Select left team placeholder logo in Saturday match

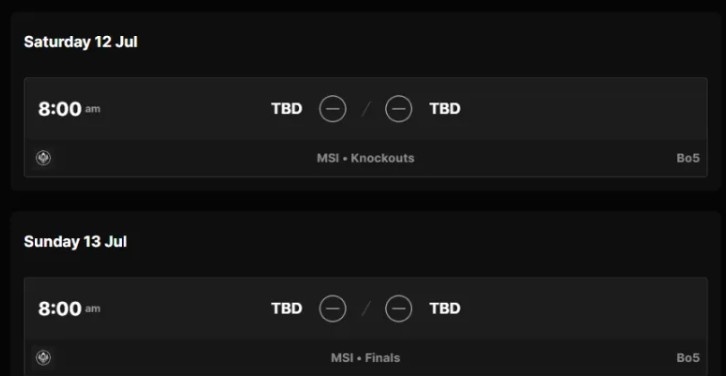click(x=332, y=109)
